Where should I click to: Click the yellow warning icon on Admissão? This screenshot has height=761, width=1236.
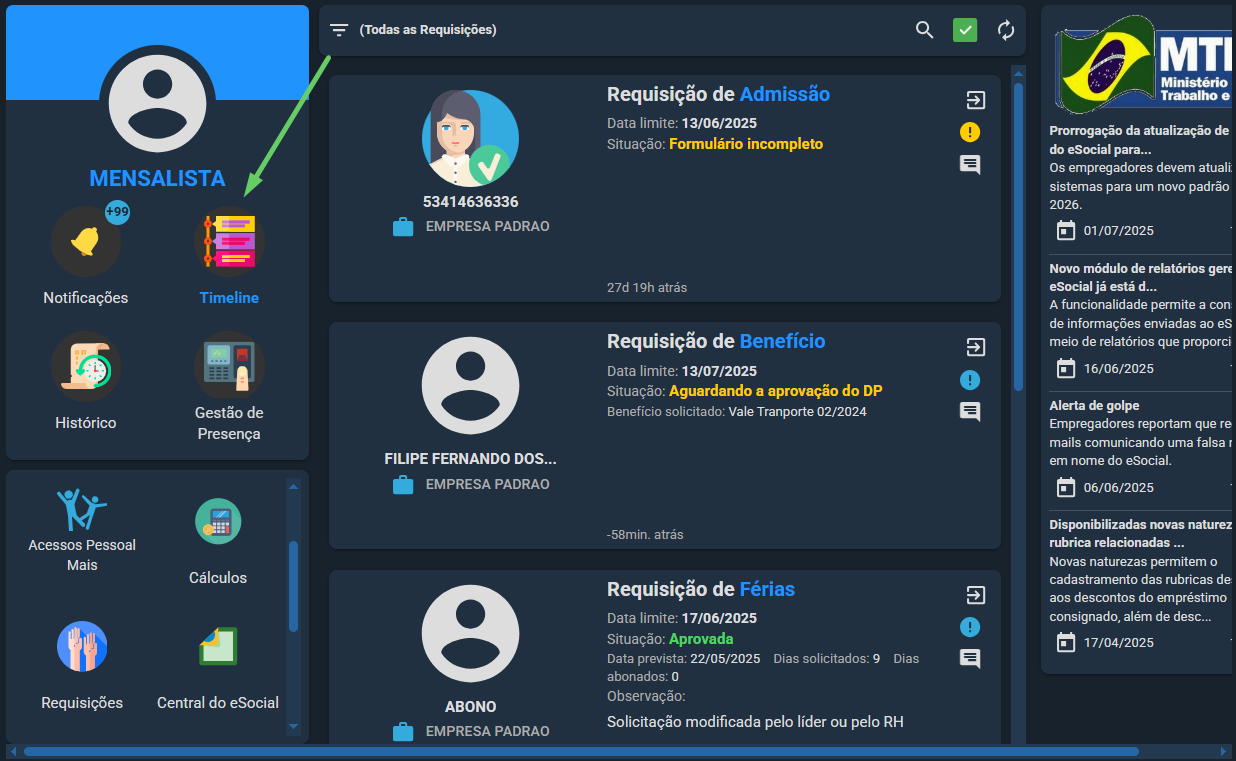(x=970, y=132)
